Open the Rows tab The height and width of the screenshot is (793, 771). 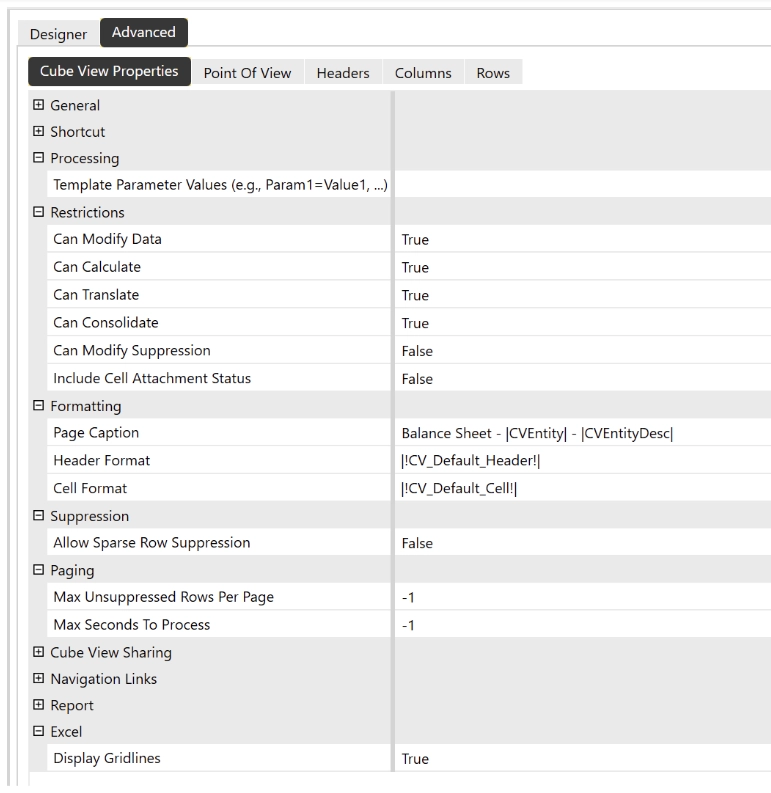pos(493,73)
